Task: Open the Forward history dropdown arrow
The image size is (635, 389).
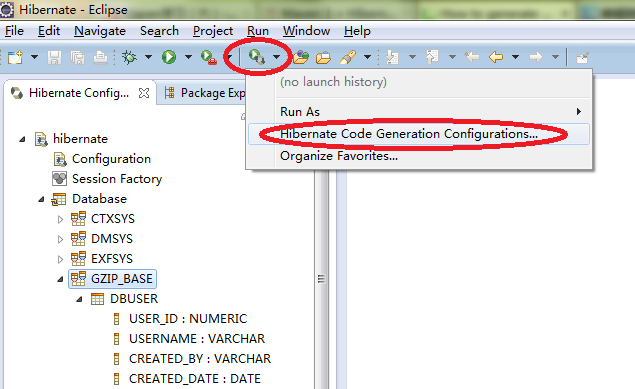Action: (555, 57)
